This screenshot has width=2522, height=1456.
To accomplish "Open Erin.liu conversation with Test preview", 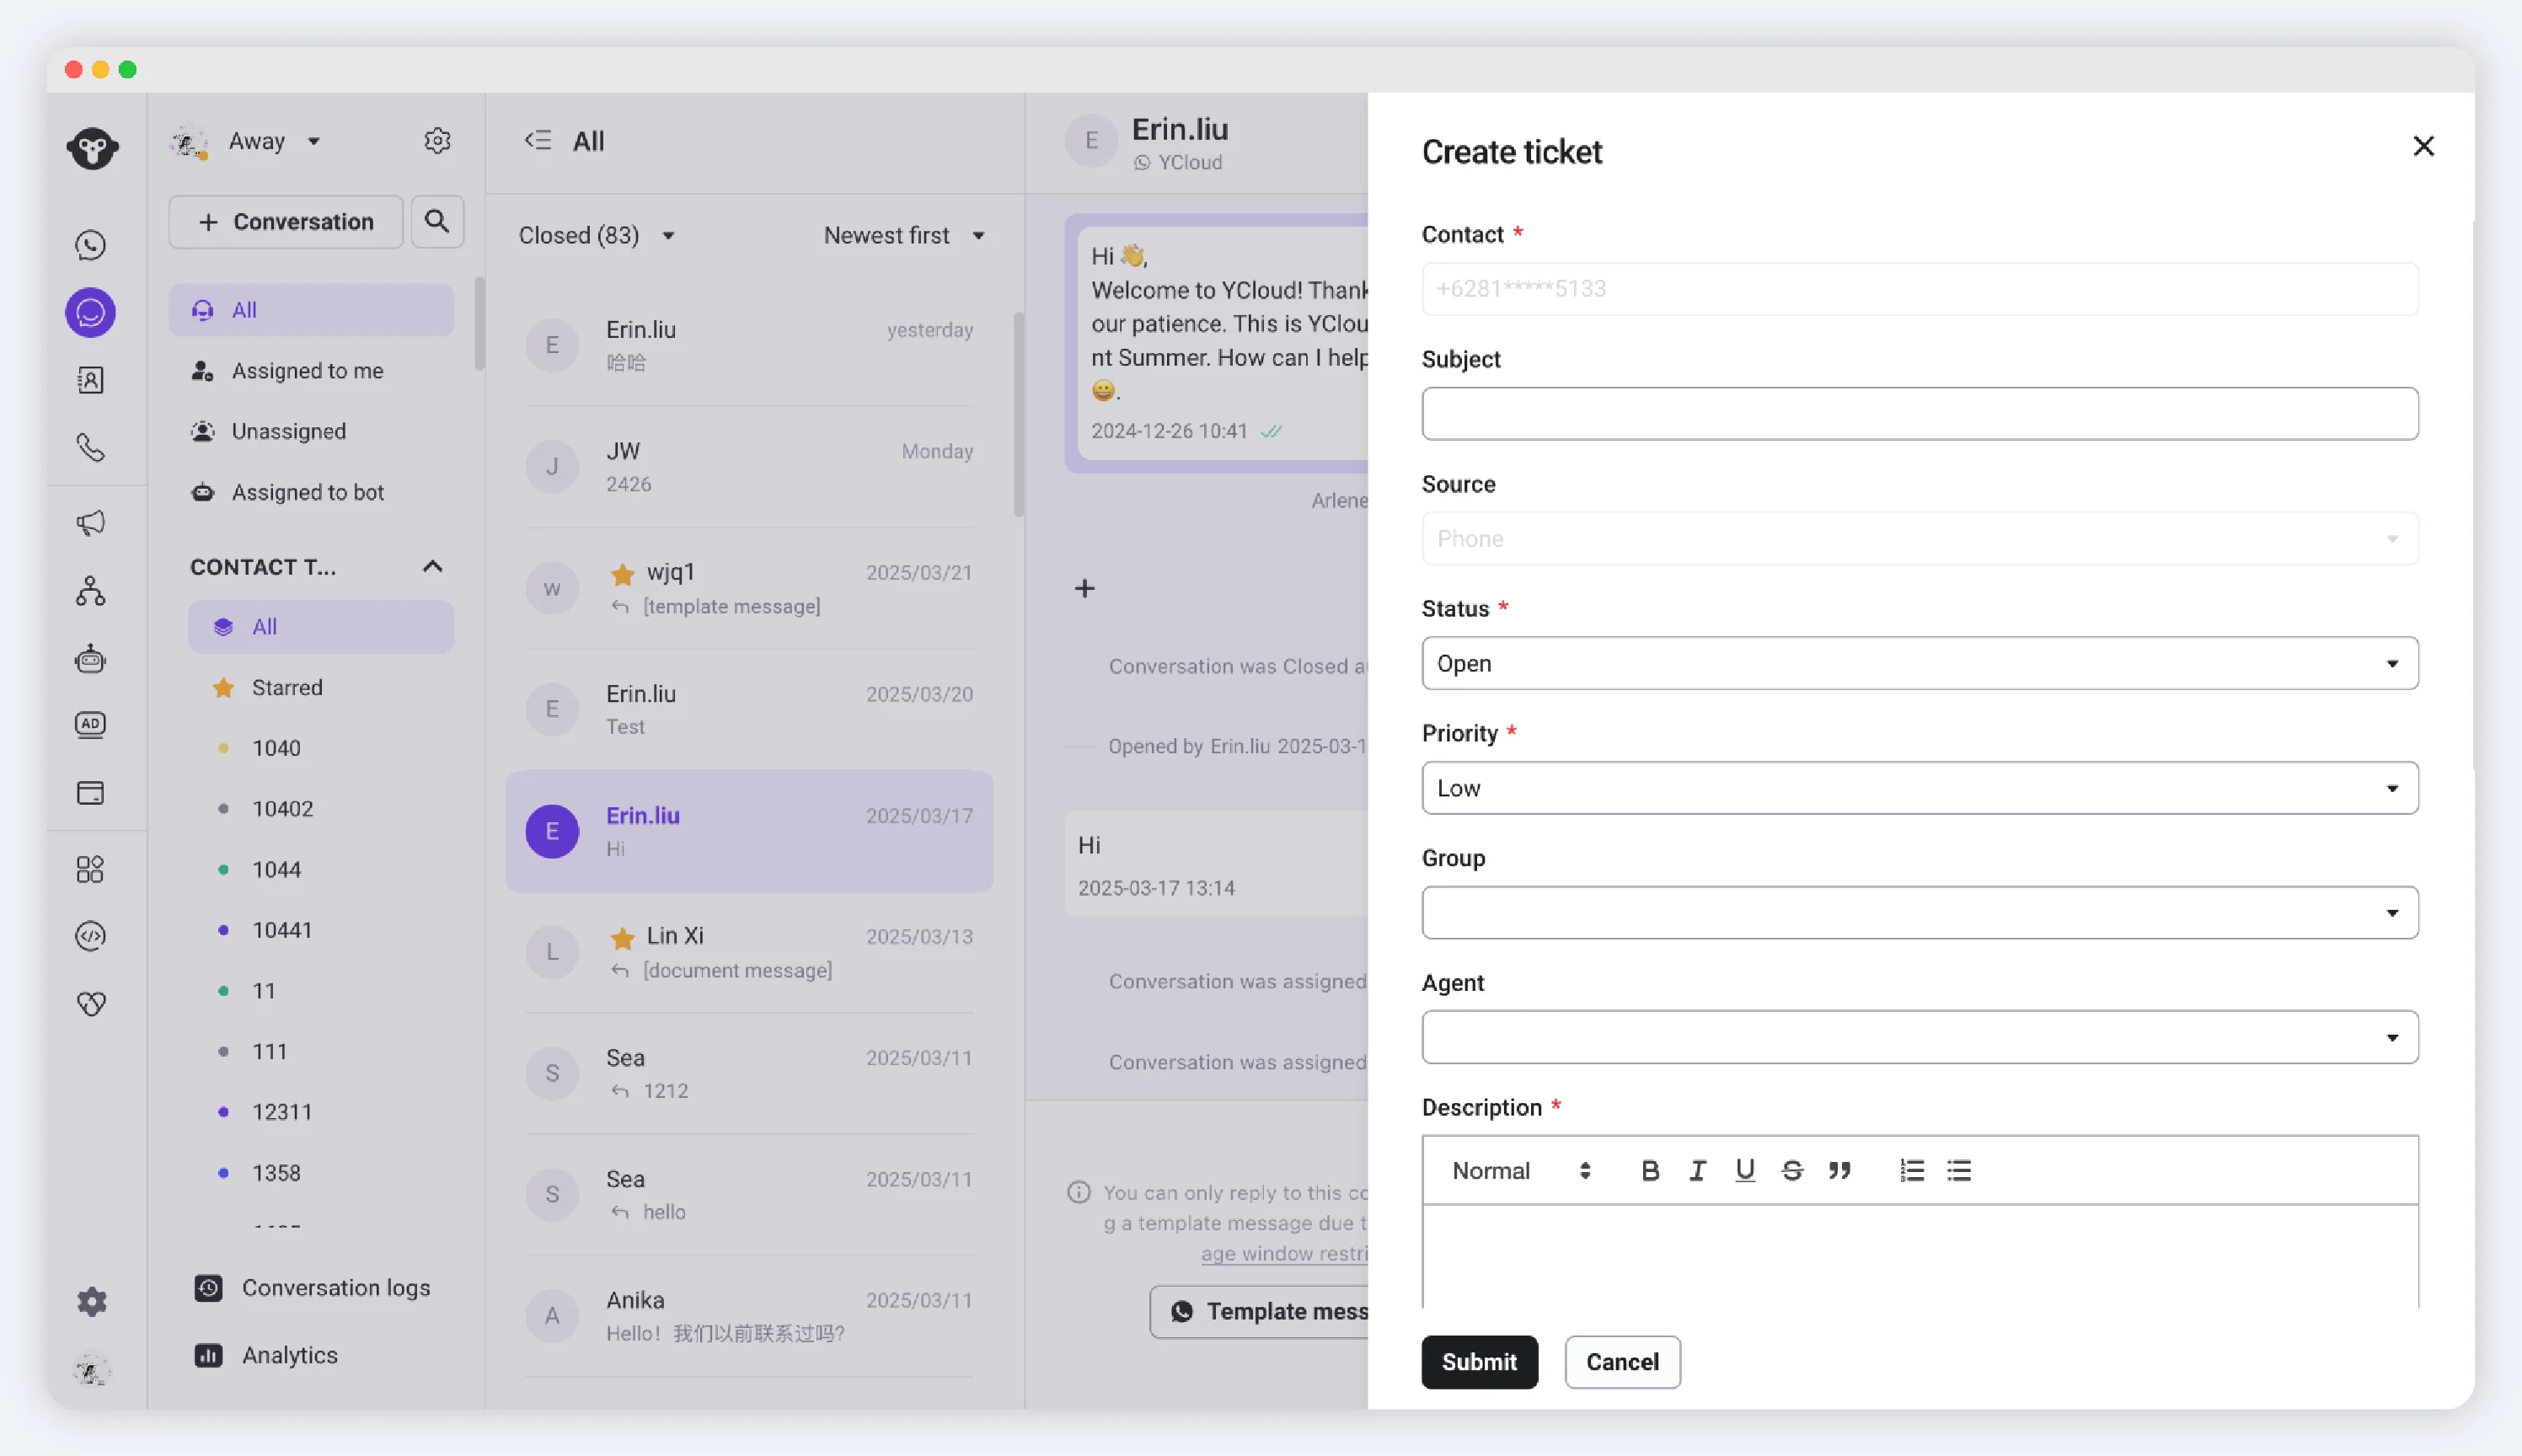I will 749,710.
